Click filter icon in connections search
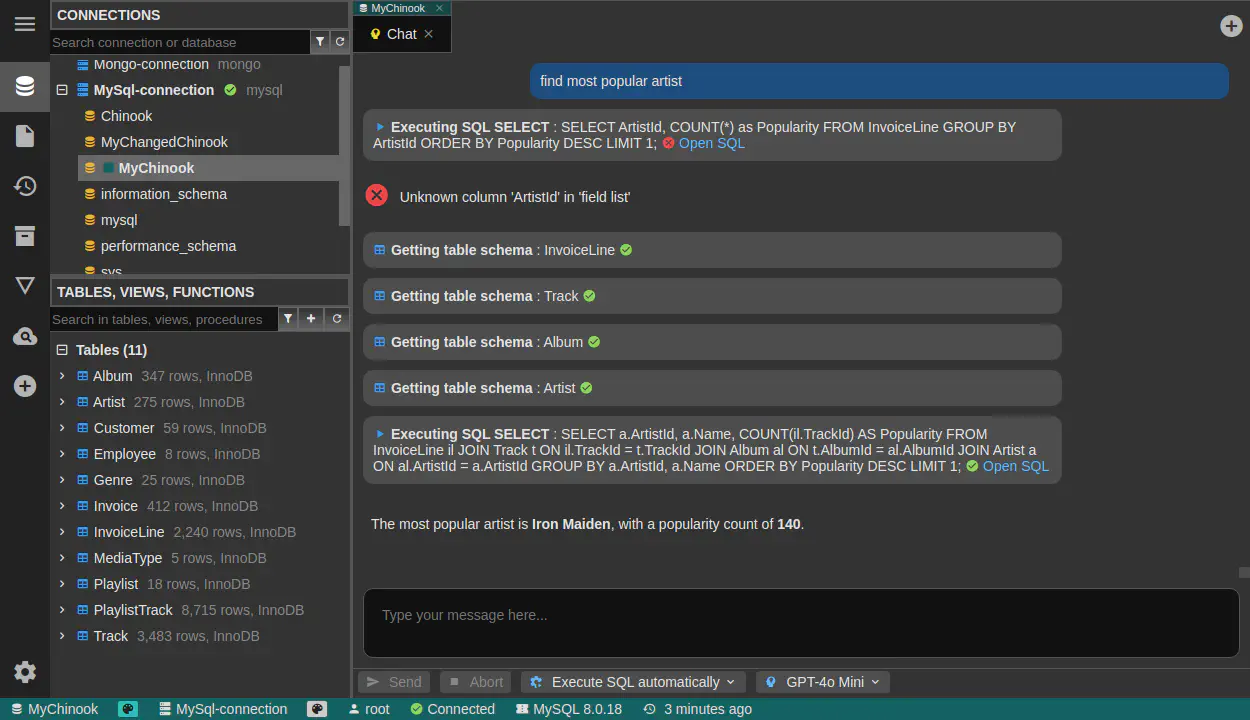This screenshot has width=1250, height=720. 320,42
